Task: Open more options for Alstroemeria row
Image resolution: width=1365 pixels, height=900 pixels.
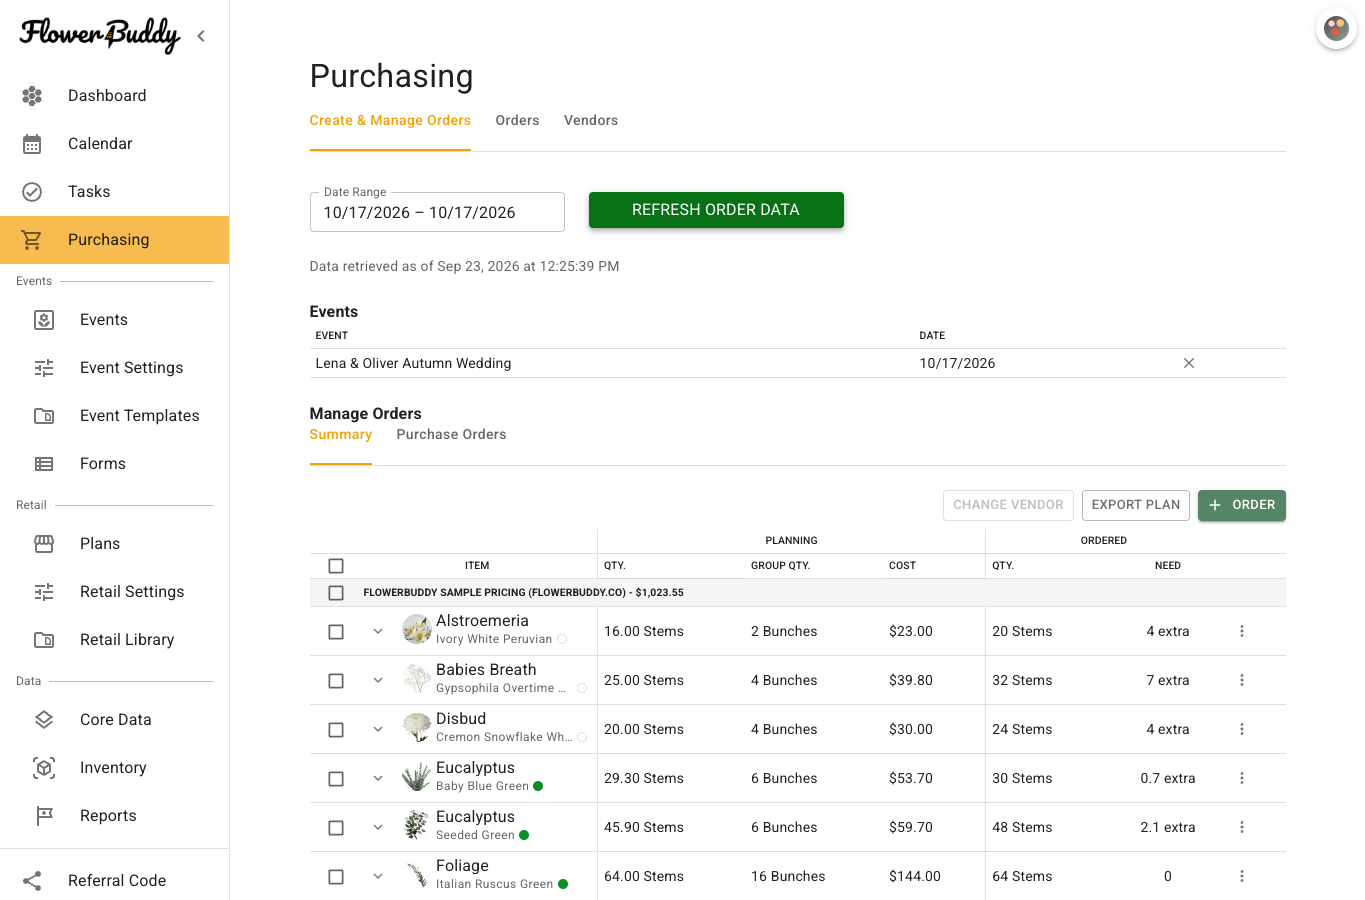Action: coord(1242,631)
